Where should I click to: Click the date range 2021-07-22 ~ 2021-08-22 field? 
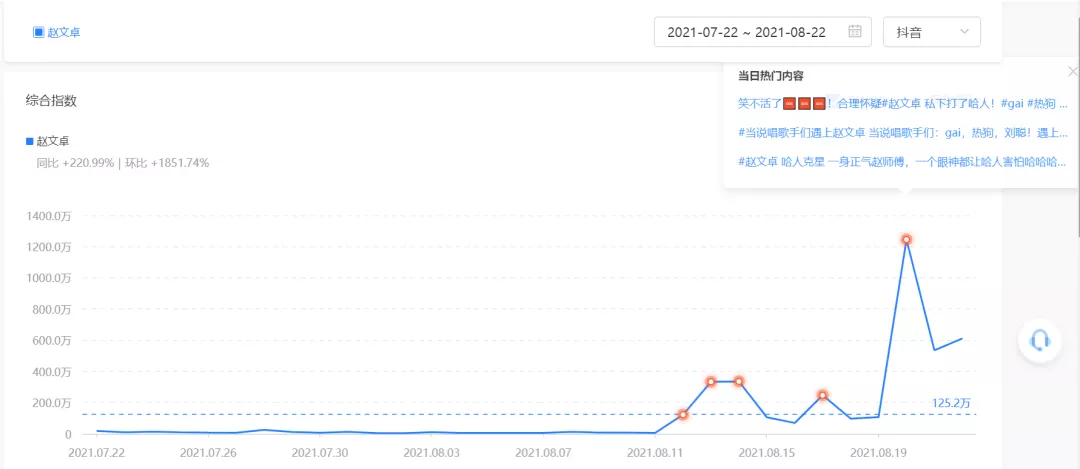click(x=762, y=32)
